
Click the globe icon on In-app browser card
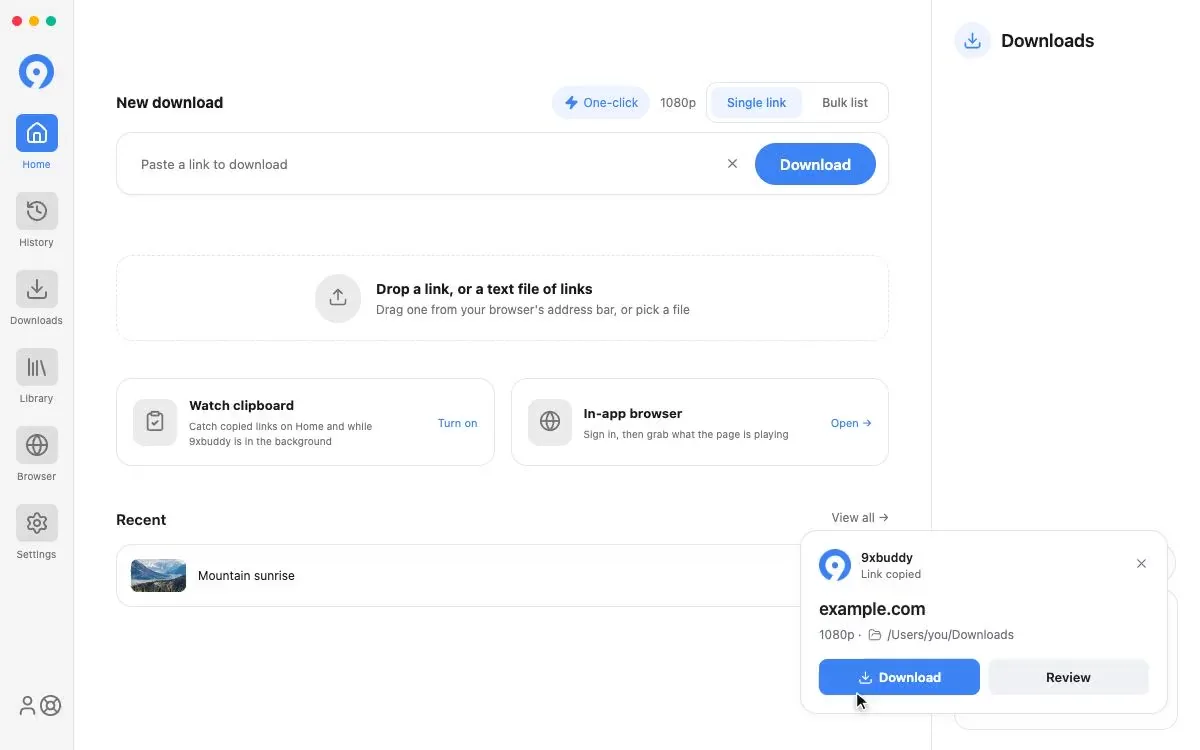click(x=550, y=422)
